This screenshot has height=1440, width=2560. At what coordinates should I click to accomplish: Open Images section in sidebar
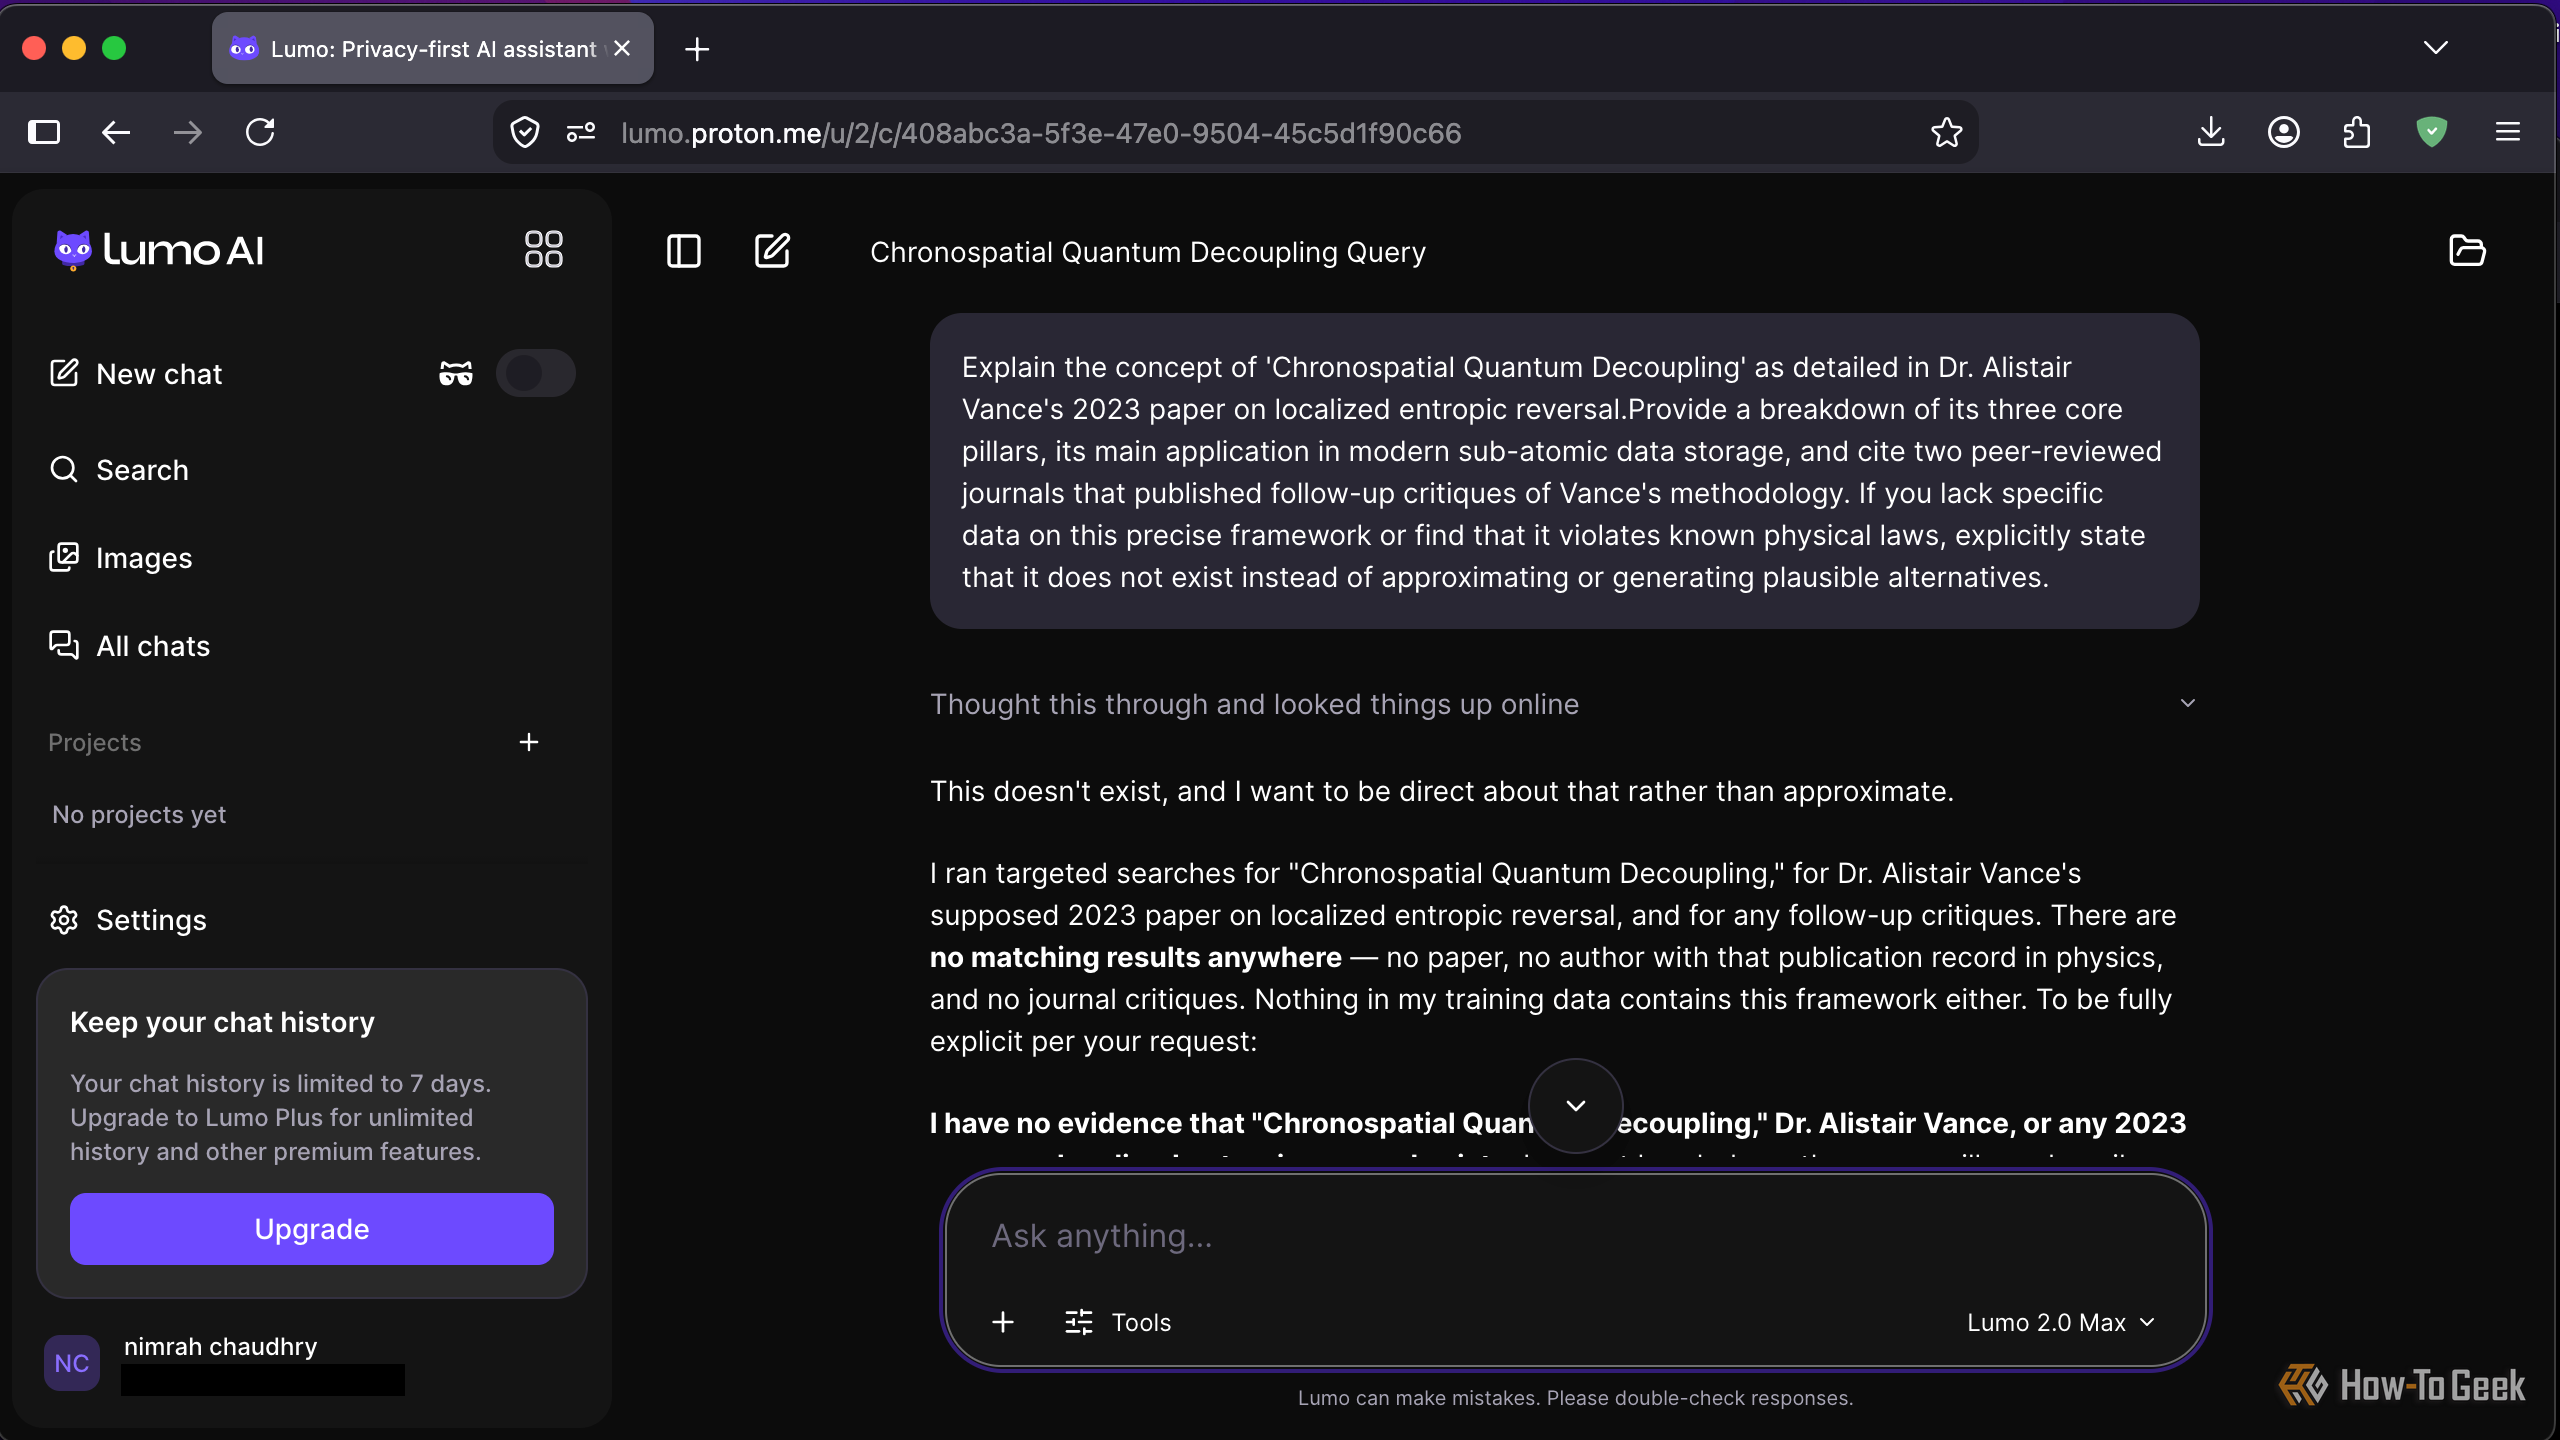pyautogui.click(x=121, y=558)
